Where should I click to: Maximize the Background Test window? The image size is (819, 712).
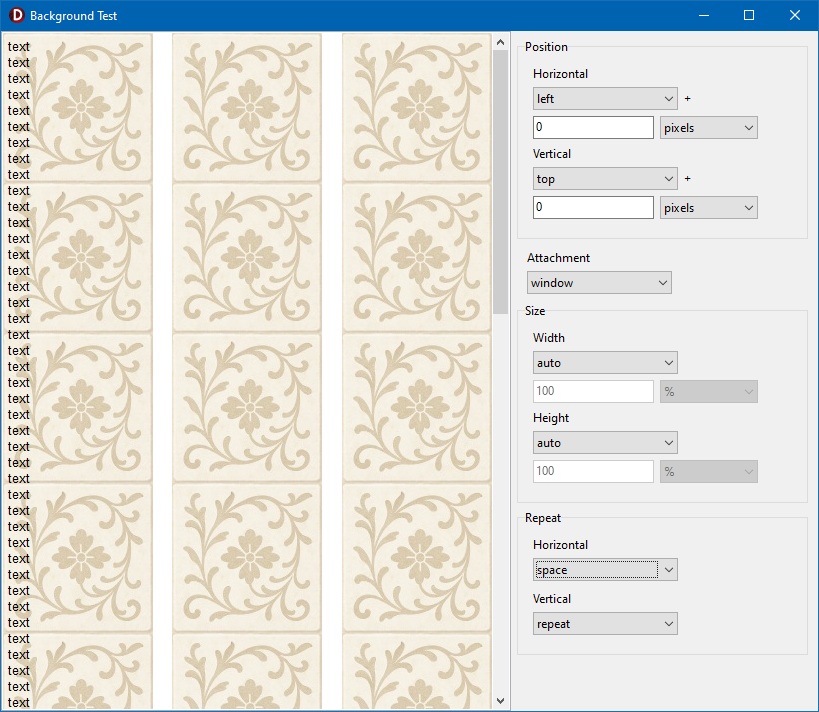tap(749, 15)
